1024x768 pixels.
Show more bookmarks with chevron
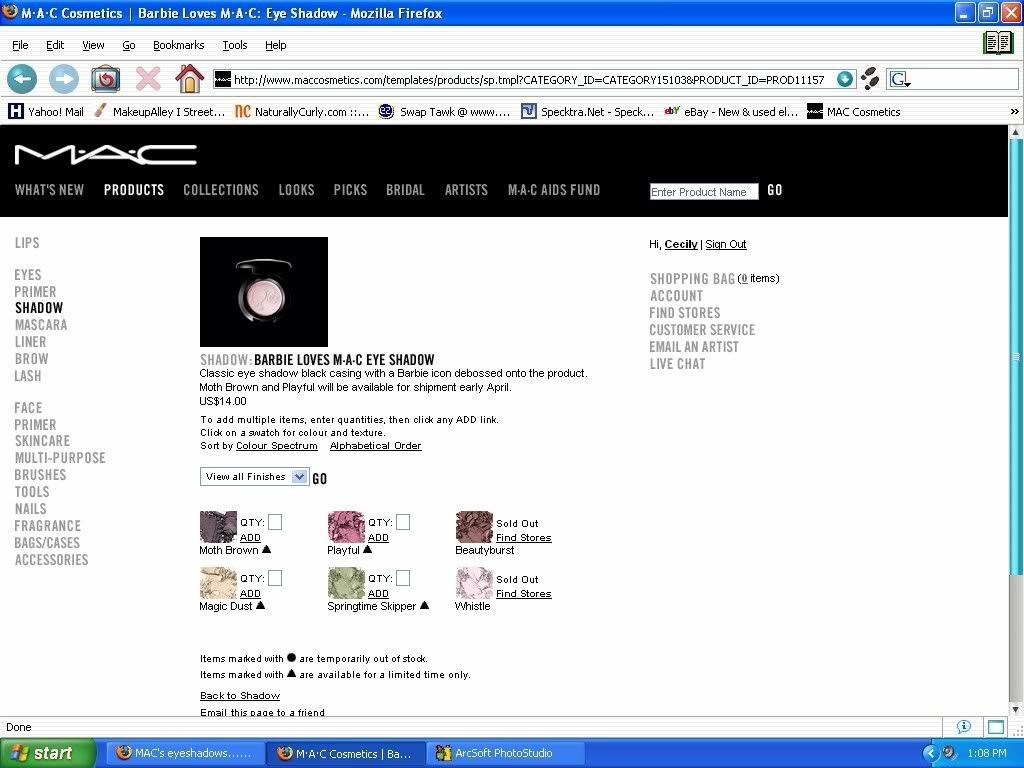[1014, 112]
